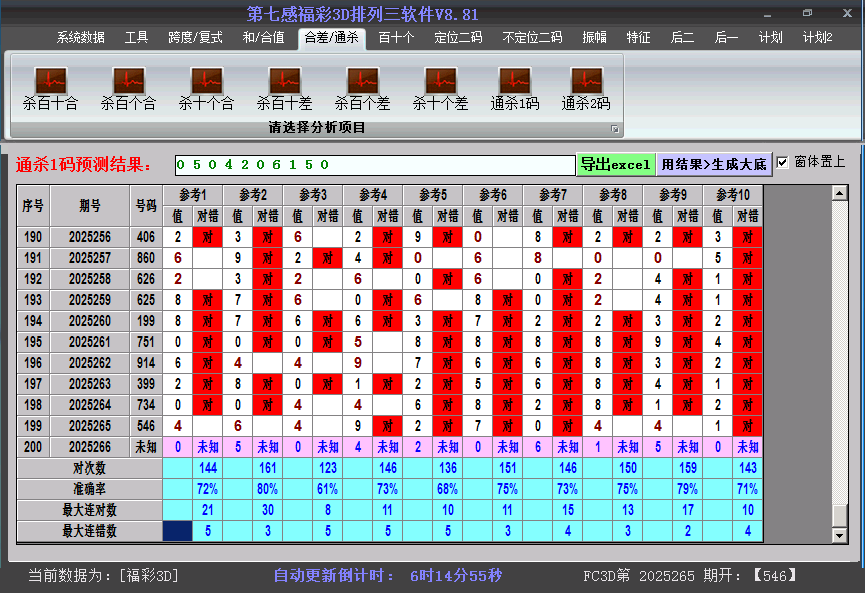
Task: Launch the 通杀2码 analysis icon
Action: 586,81
